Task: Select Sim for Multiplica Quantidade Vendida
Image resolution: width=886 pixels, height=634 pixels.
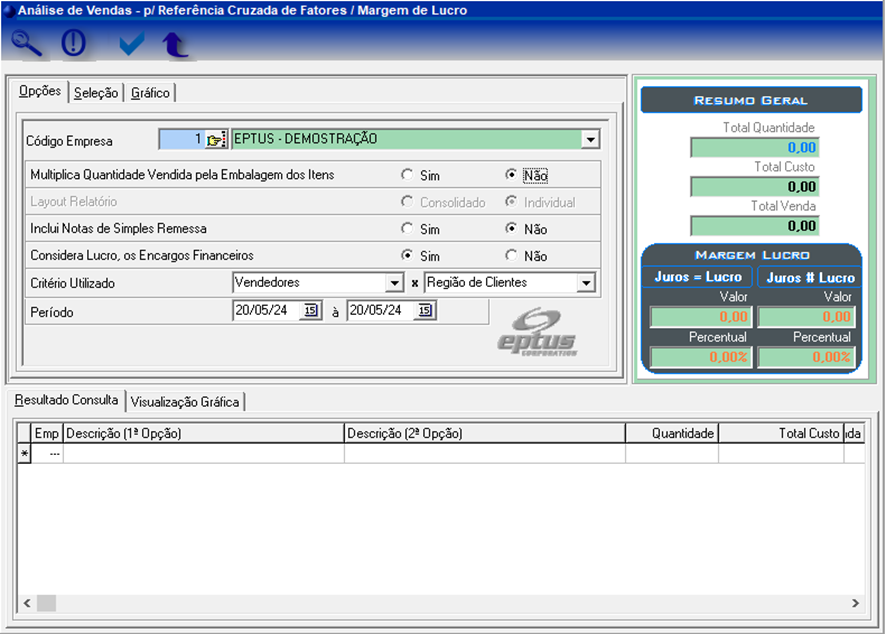Action: [x=407, y=175]
